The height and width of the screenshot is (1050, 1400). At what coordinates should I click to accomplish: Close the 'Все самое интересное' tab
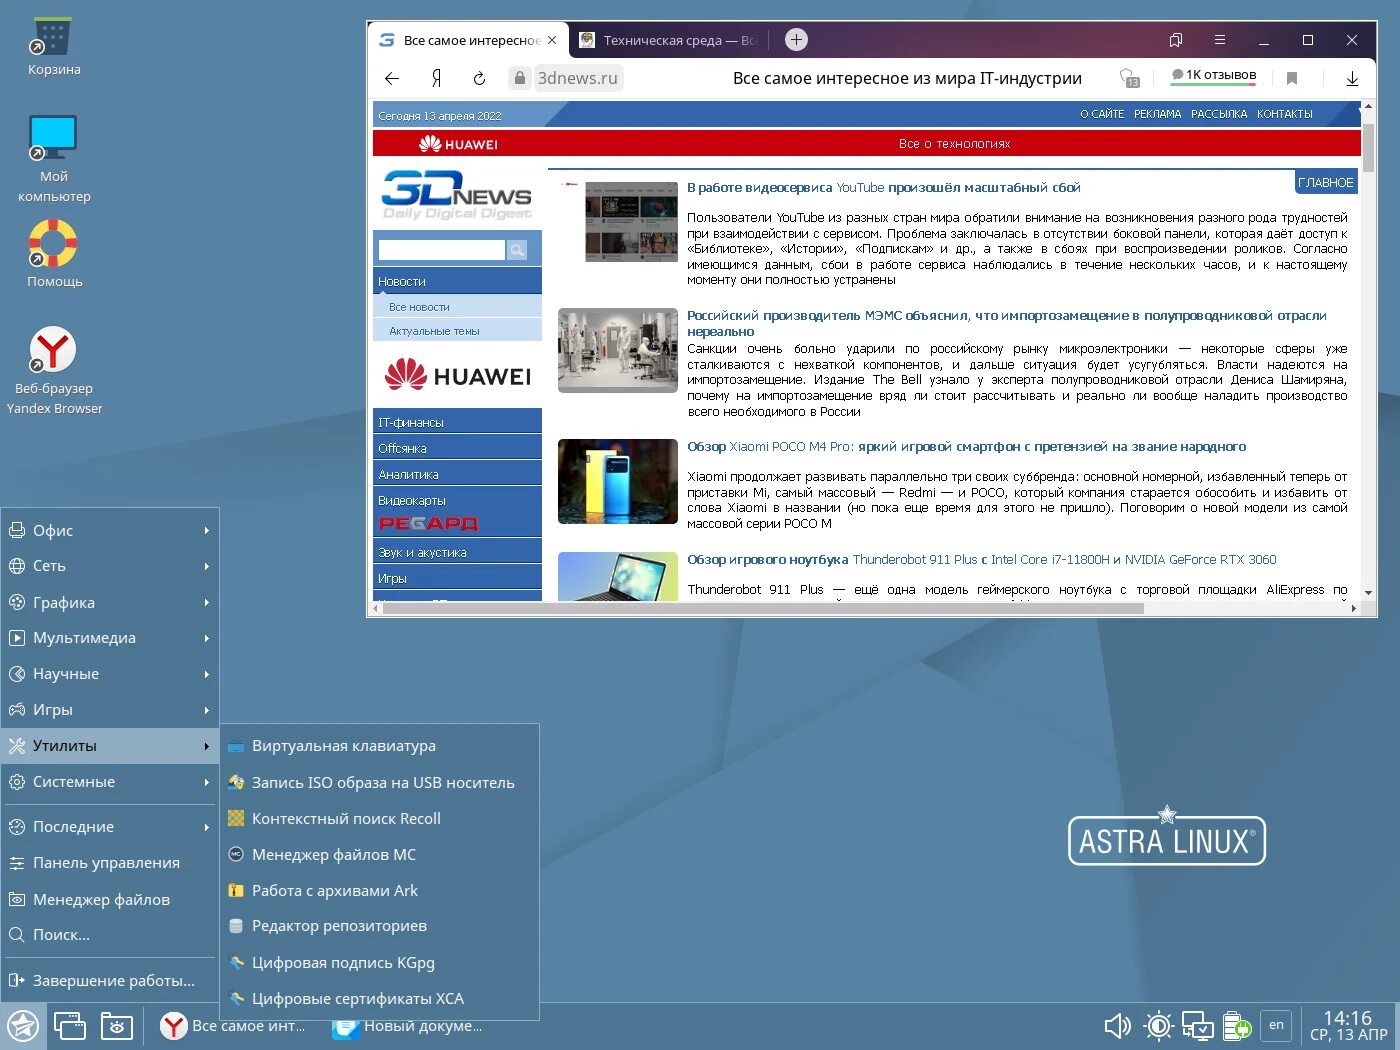552,40
